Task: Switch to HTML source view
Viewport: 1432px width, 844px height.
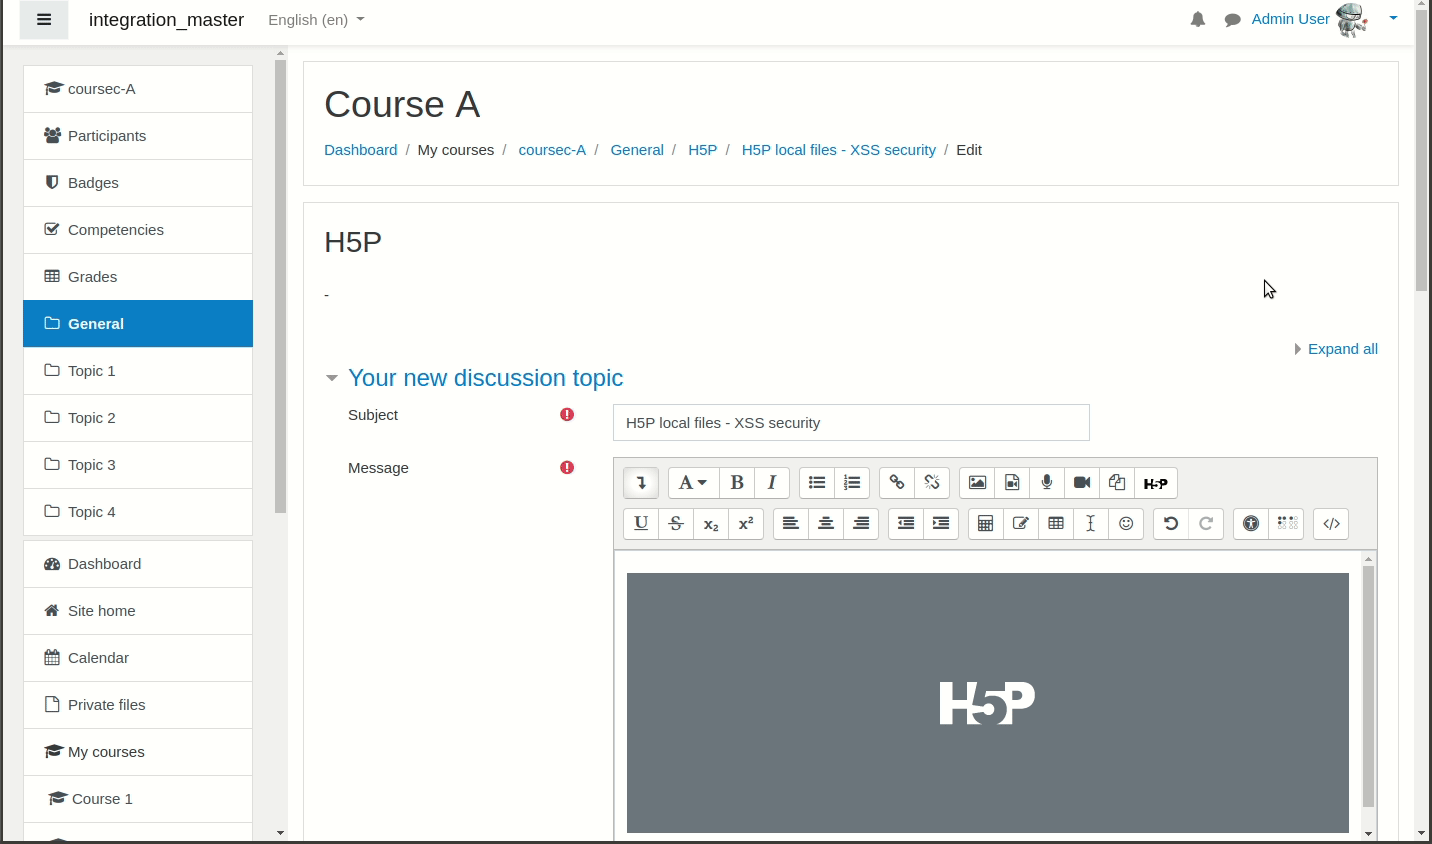Action: [1331, 523]
